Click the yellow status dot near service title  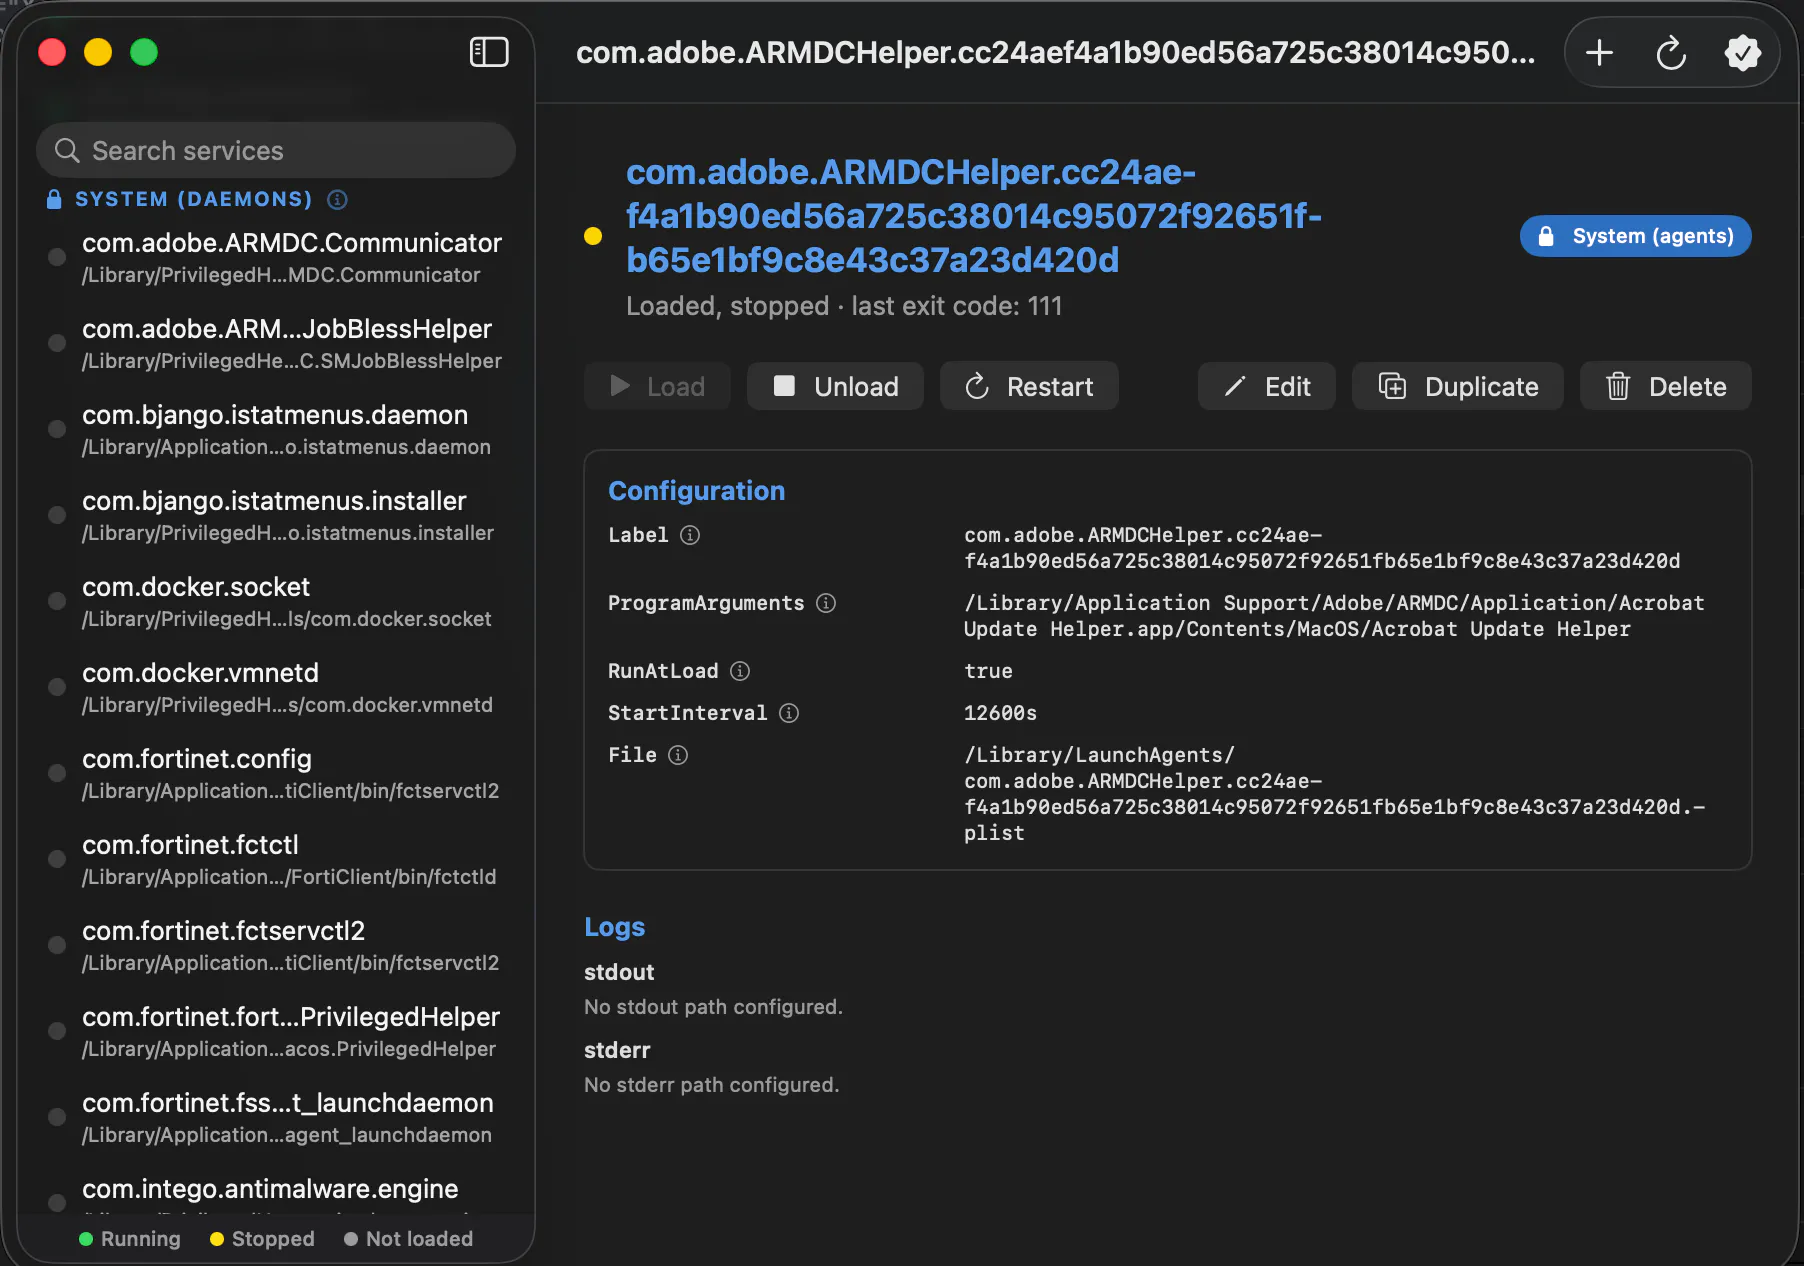pyautogui.click(x=593, y=236)
